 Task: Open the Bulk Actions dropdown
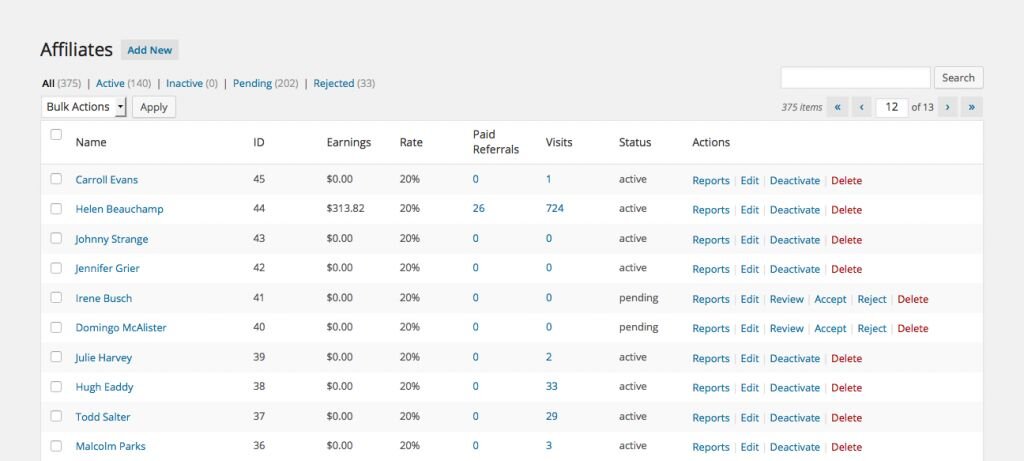(84, 107)
